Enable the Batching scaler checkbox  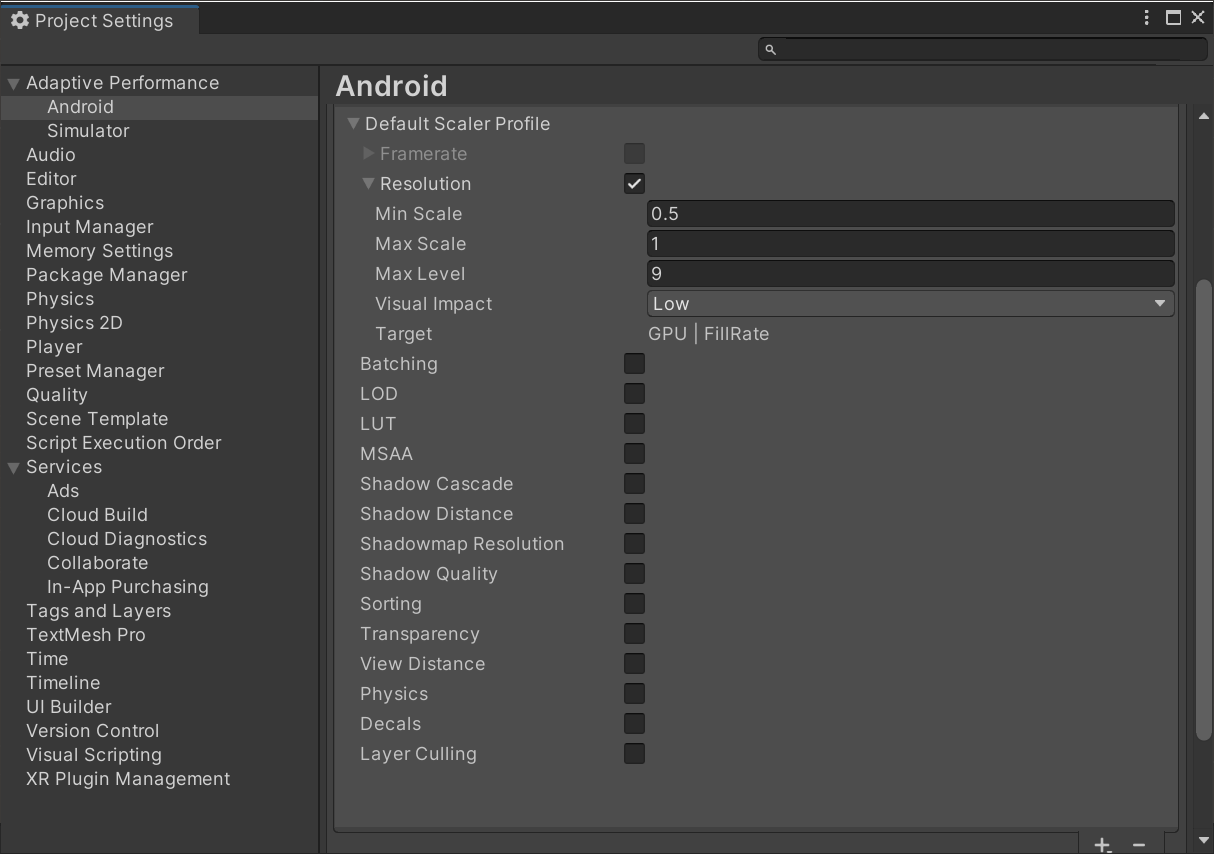point(634,364)
